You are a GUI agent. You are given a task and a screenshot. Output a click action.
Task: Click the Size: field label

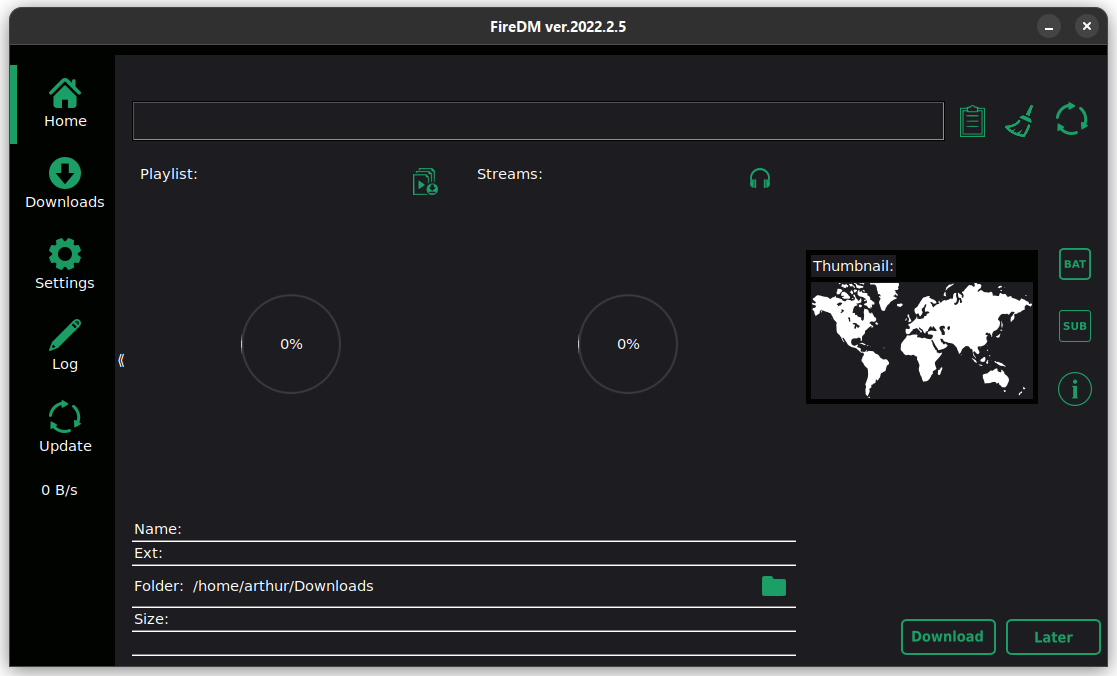151,619
